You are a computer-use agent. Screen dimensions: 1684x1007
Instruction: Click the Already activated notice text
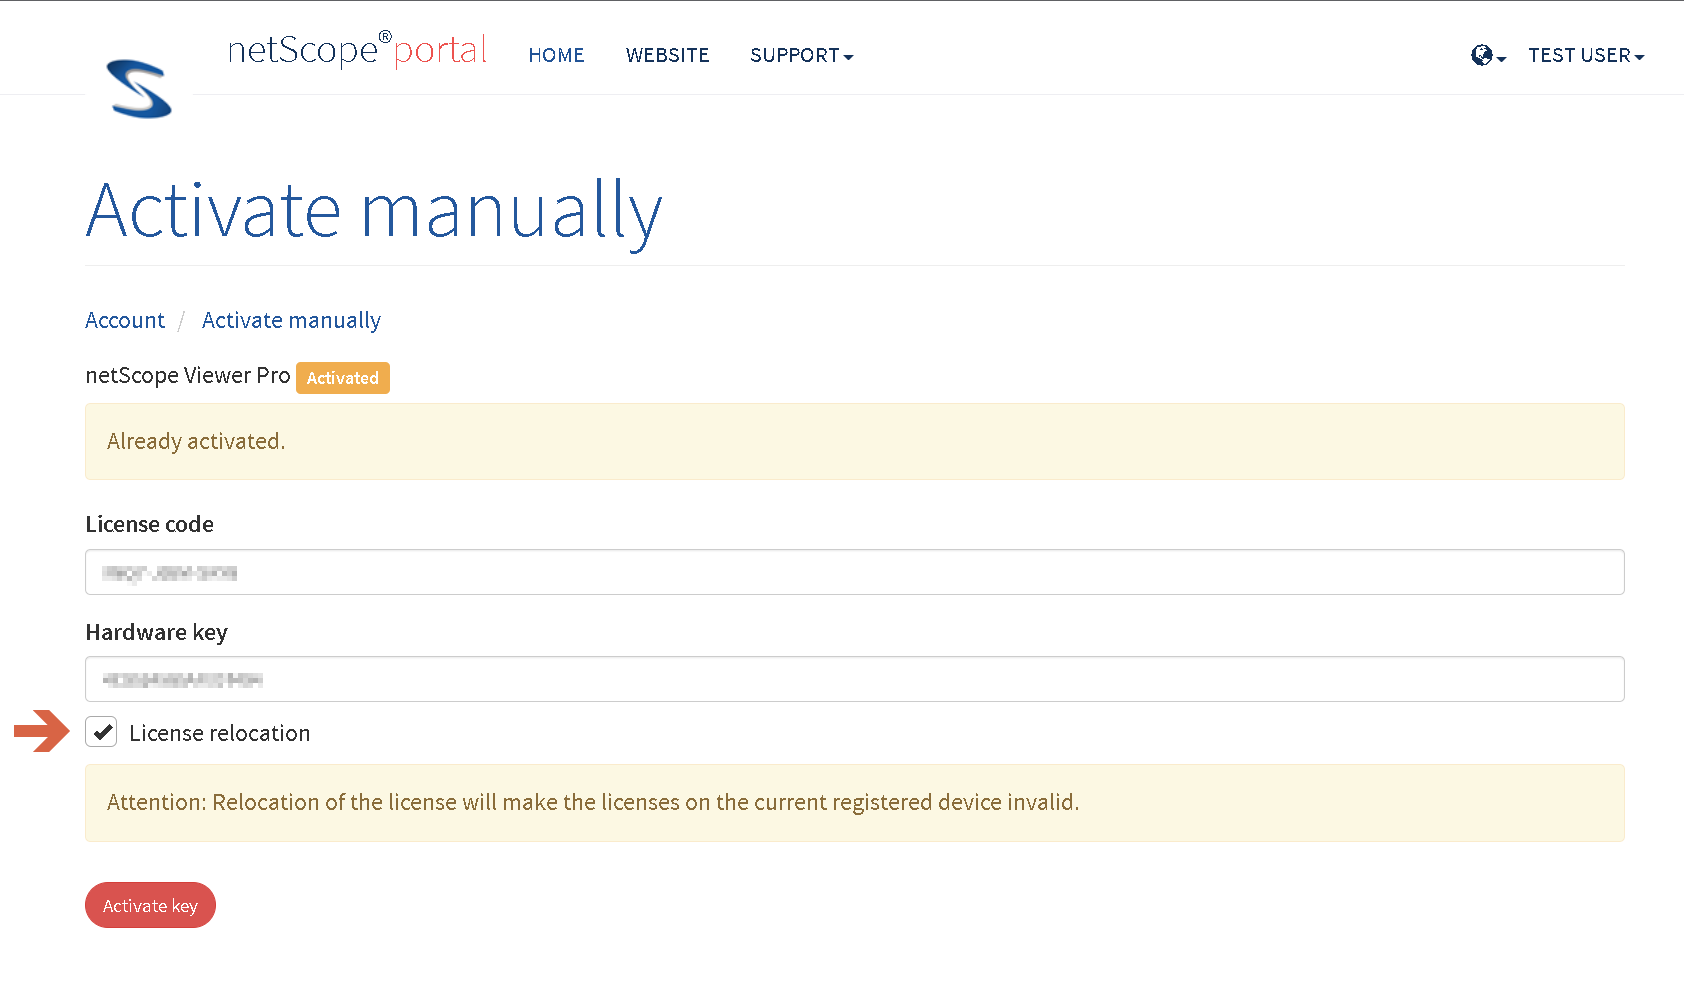[x=196, y=441]
